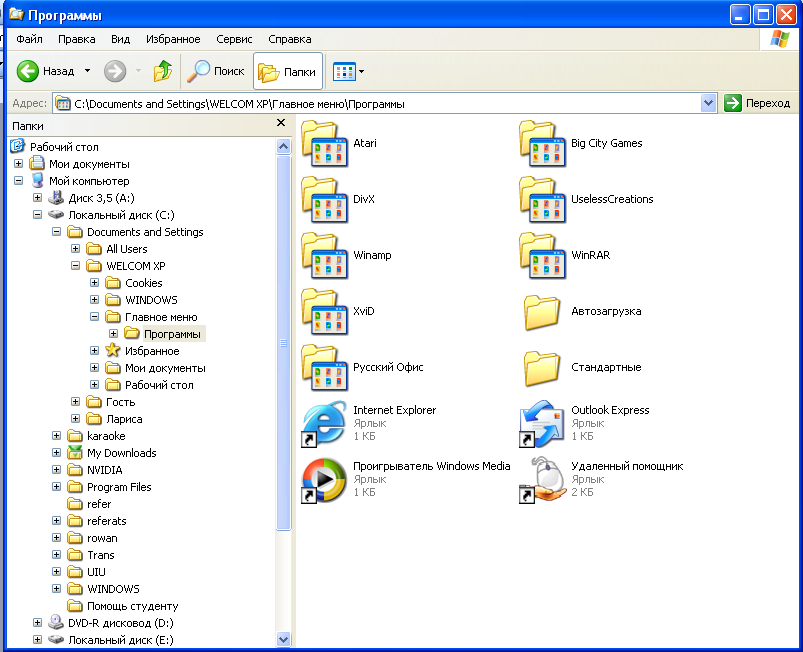Collapse the Локальный диск (C:) node

37,215
